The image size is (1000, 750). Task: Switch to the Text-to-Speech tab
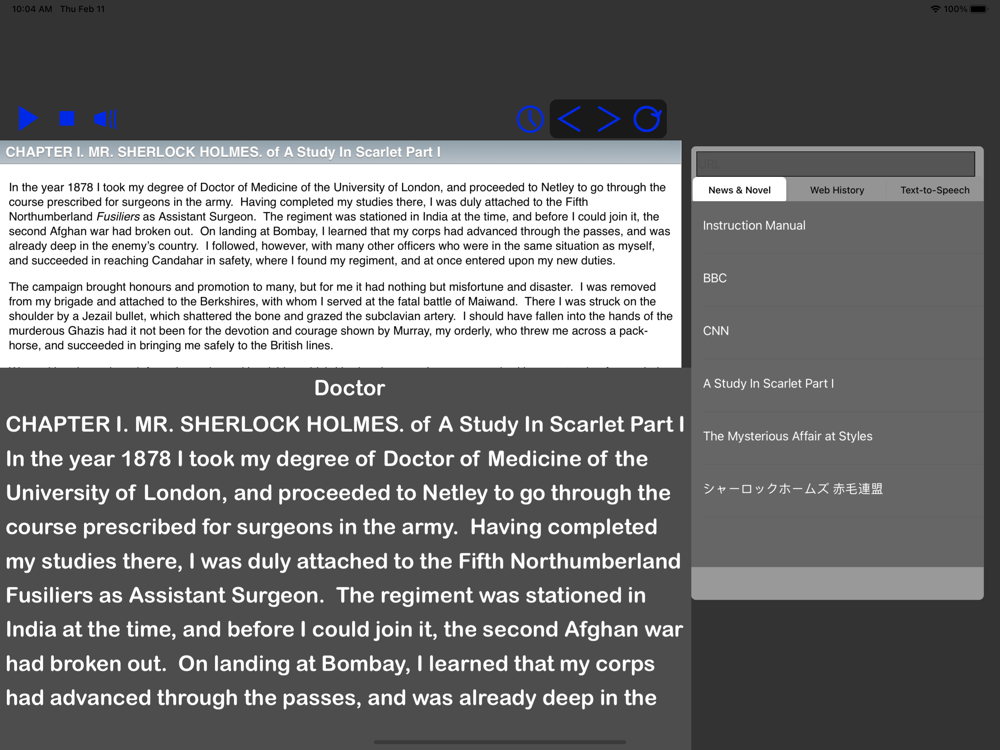(935, 190)
